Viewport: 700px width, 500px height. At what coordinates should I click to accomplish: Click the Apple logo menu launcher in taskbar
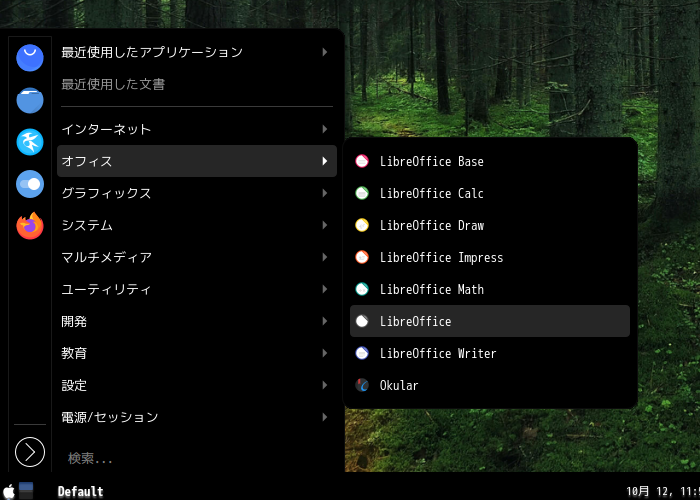[x=9, y=492]
